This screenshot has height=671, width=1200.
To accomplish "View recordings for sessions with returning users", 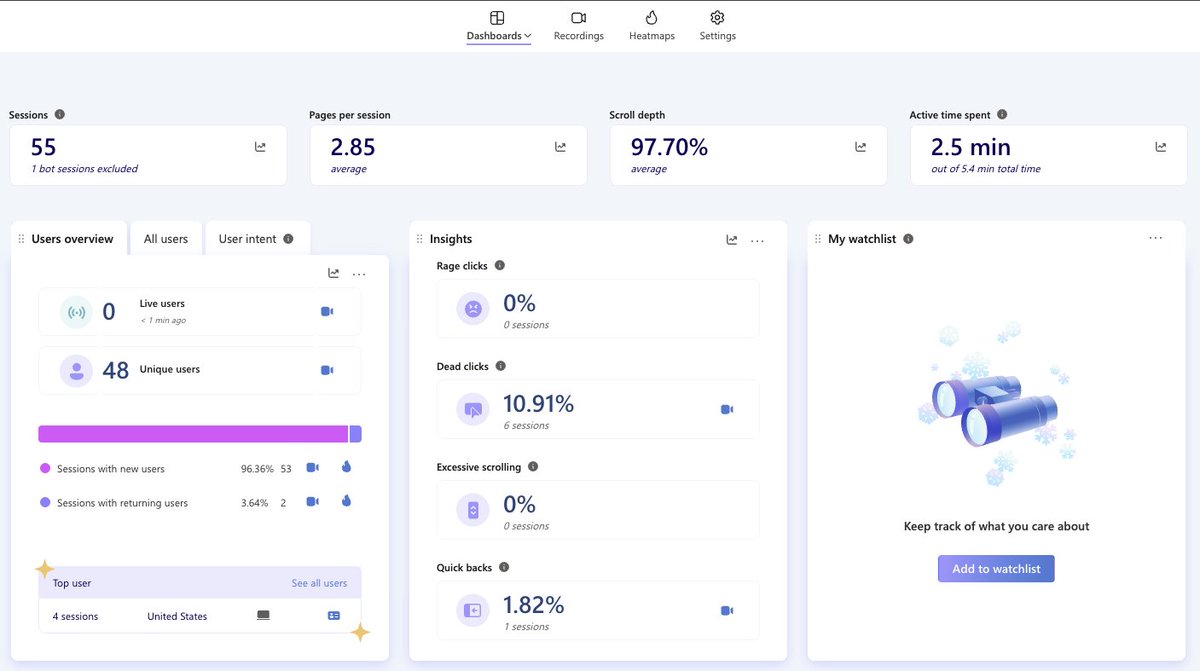I will pos(312,502).
